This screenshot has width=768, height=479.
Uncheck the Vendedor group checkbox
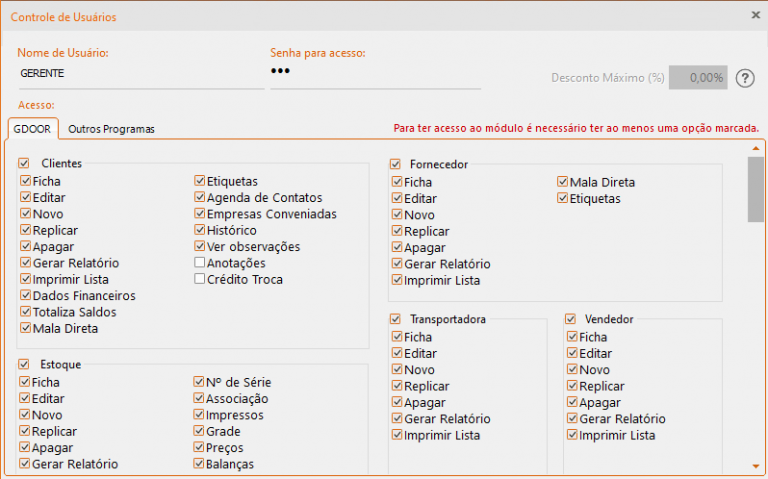pyautogui.click(x=570, y=319)
